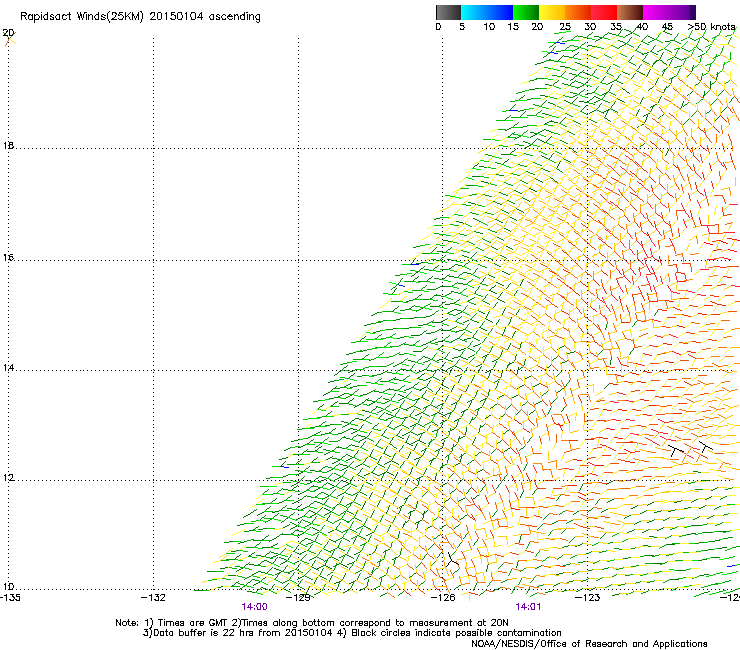Viewport: 740px width, 650px height.
Task: Click the legend label '25'
Action: coord(565,27)
